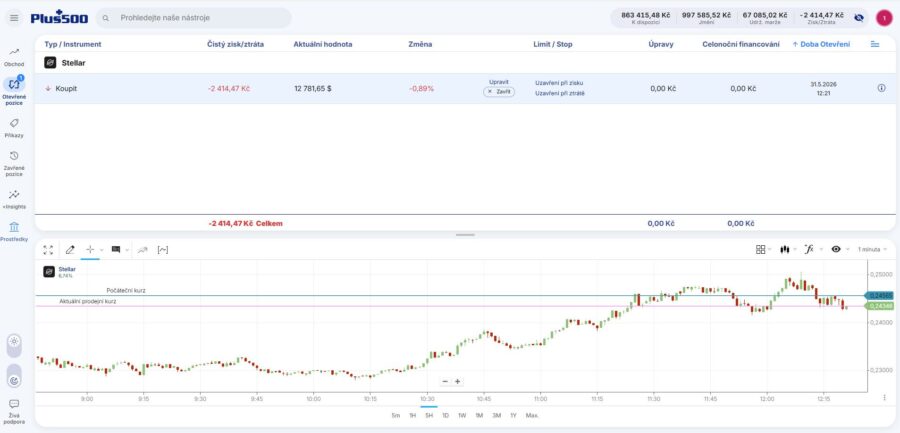Click the K dispozici balance value
Screen dimensions: 900x433
(x=646, y=18)
